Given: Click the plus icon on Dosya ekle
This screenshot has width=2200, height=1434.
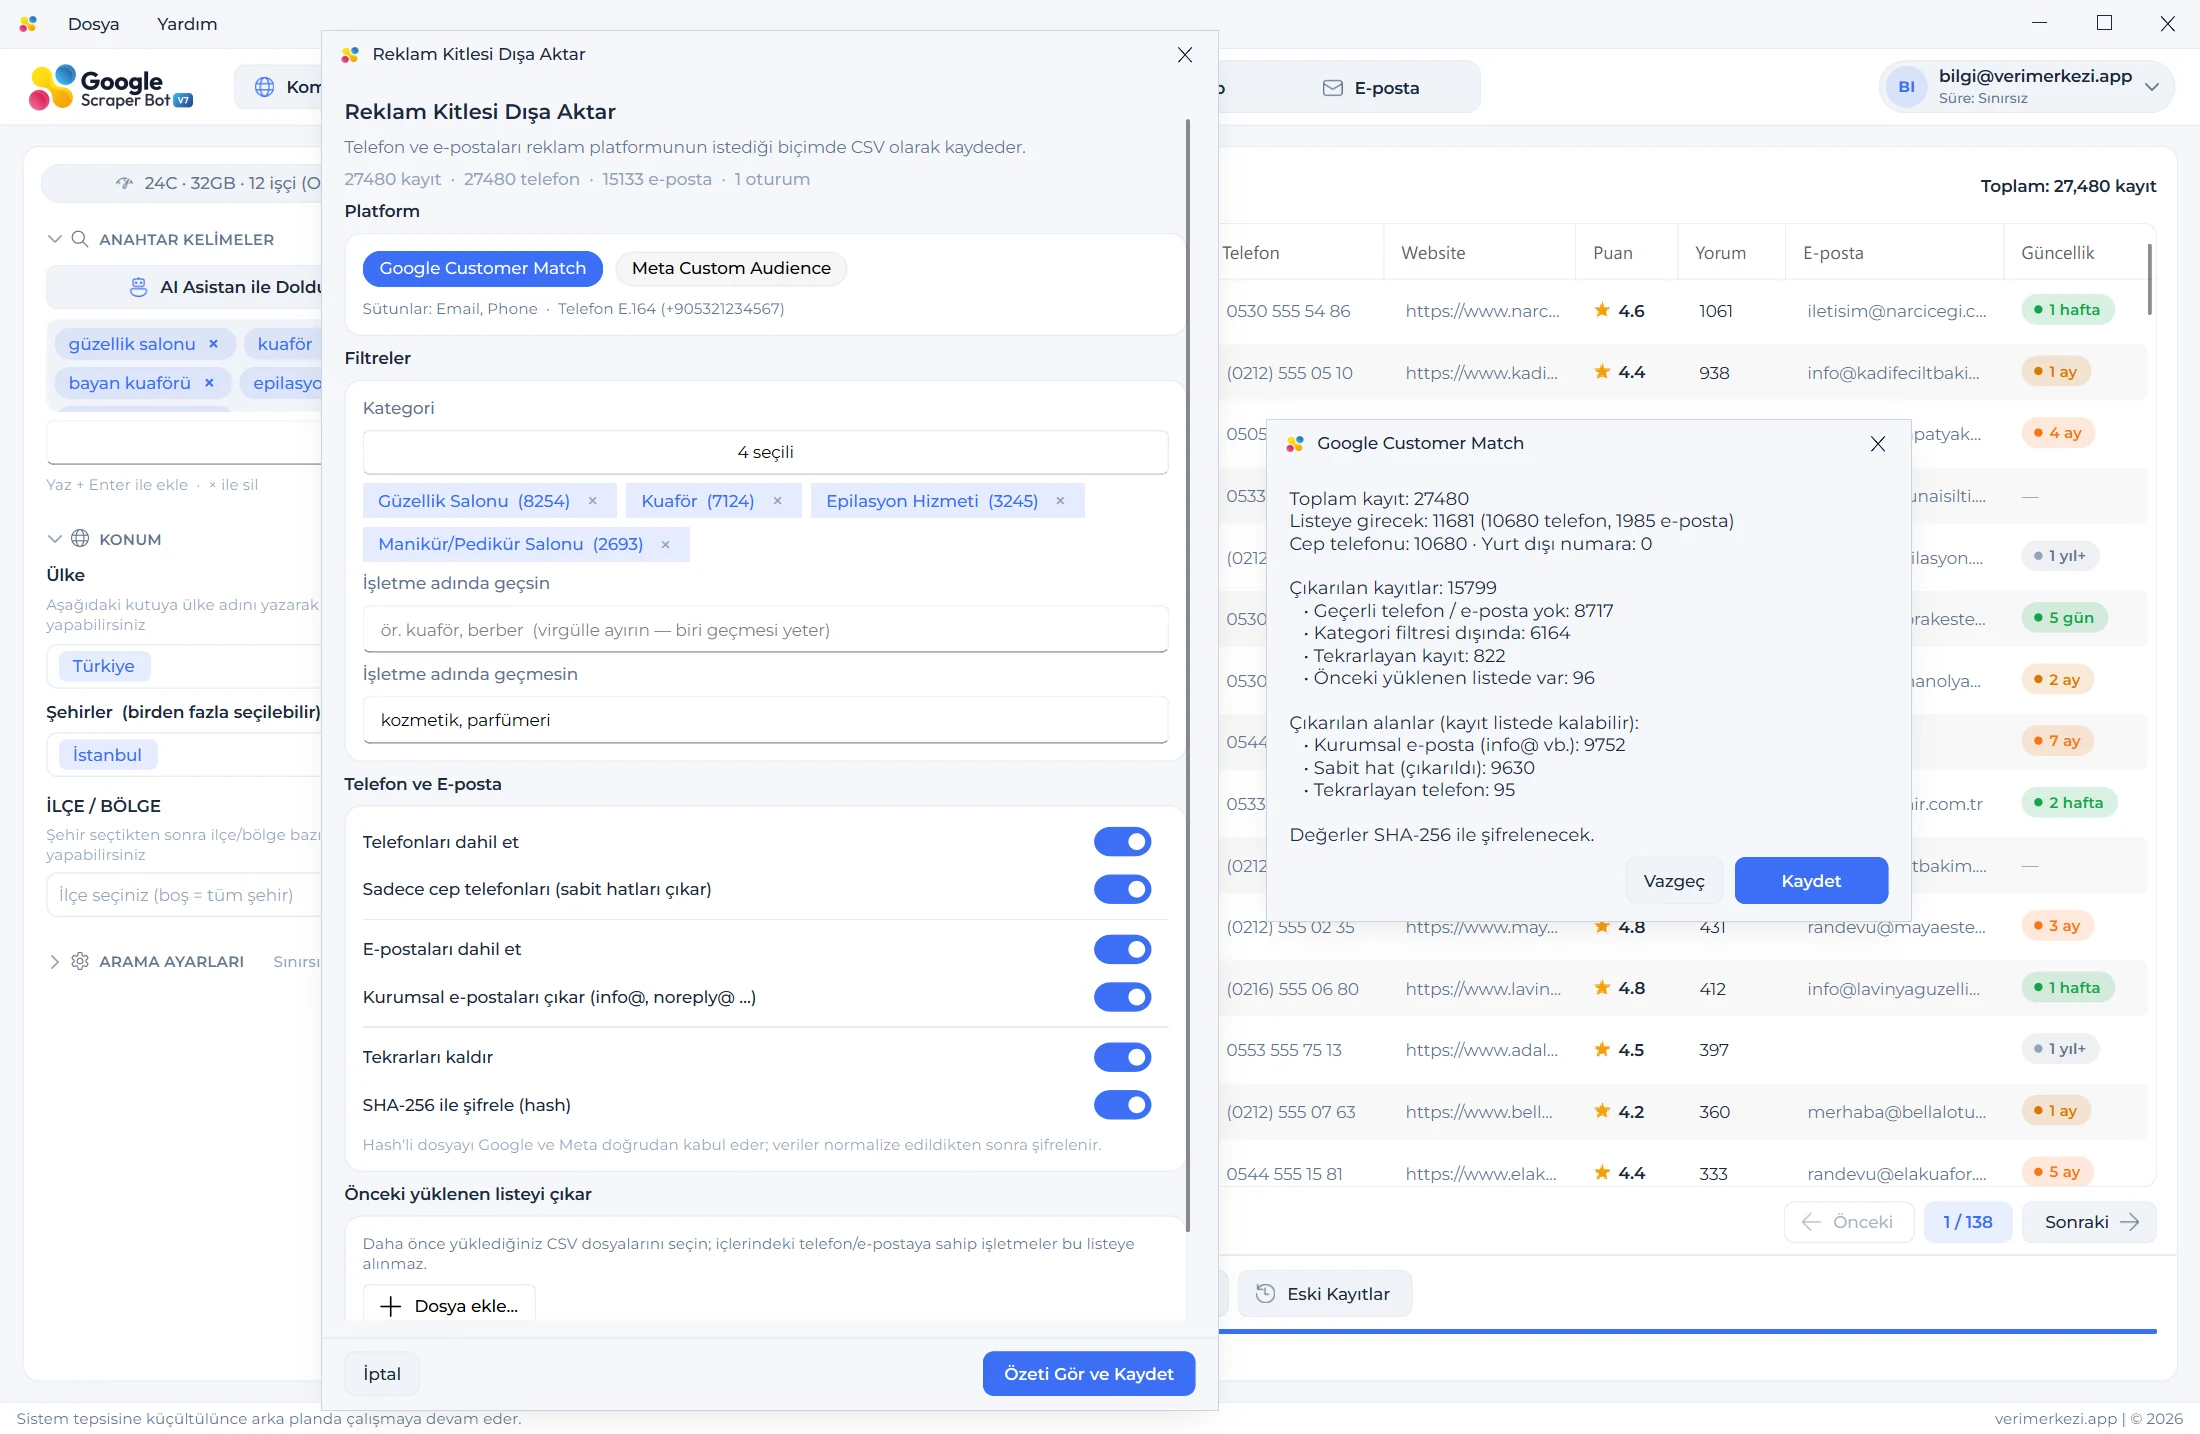Looking at the screenshot, I should coord(391,1306).
